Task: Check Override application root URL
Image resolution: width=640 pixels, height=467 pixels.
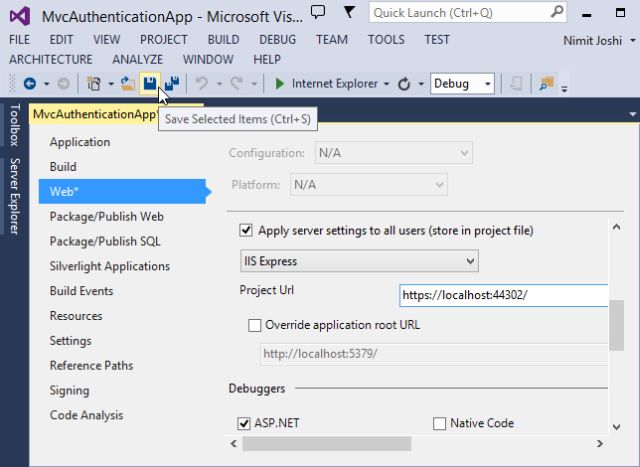Action: [x=255, y=325]
